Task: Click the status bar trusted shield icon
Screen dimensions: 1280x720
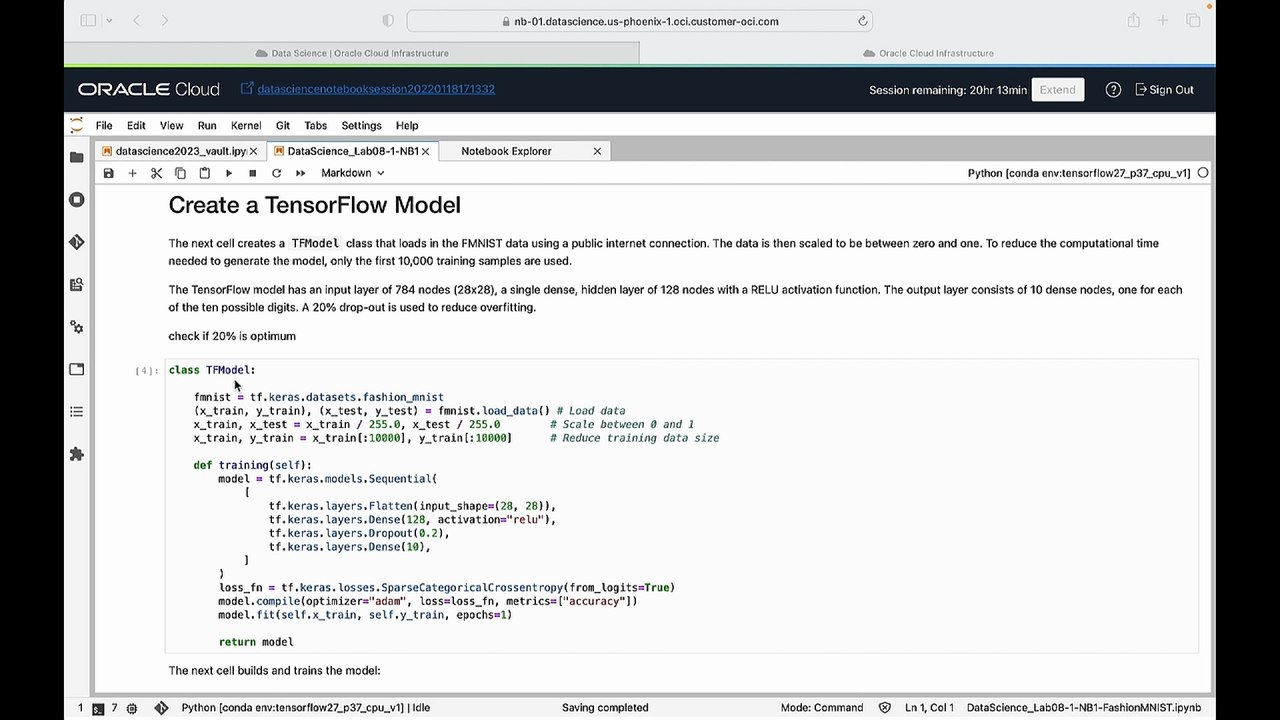Action: click(884, 708)
